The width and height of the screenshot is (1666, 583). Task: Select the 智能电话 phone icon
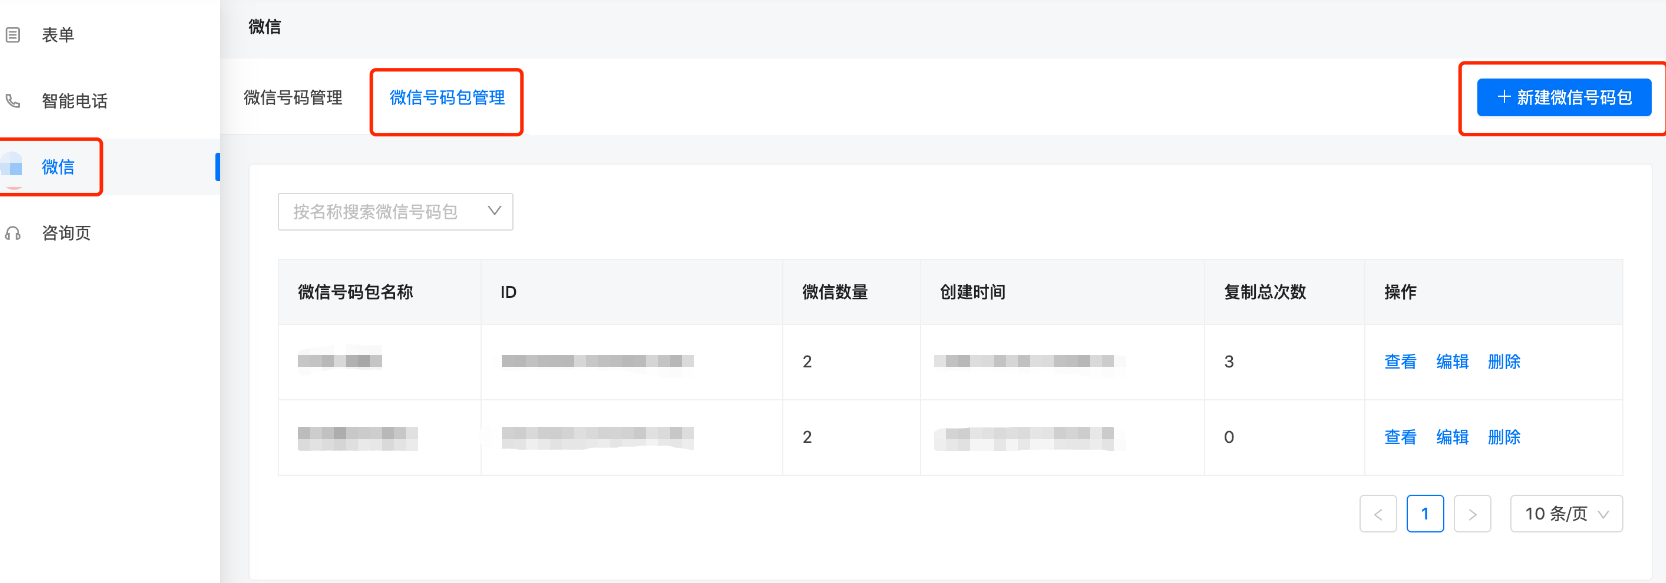point(13,100)
